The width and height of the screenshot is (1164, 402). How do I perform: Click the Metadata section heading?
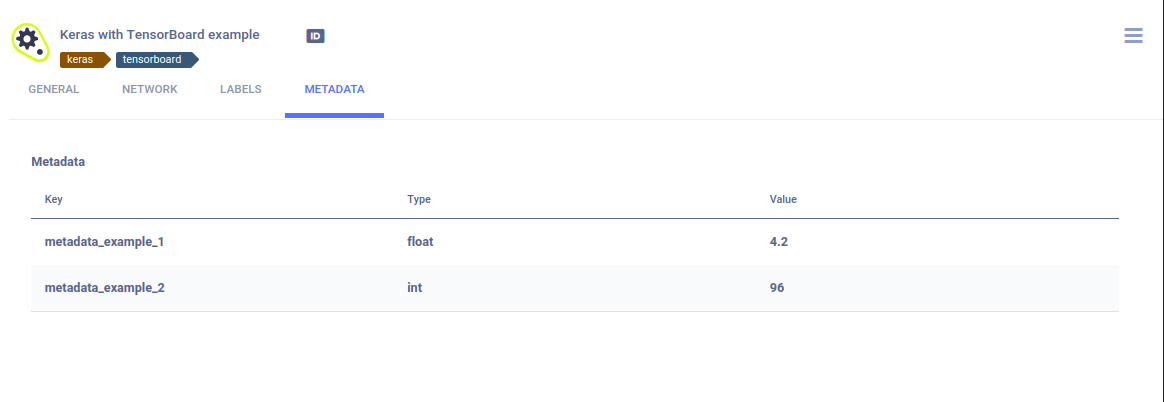58,161
